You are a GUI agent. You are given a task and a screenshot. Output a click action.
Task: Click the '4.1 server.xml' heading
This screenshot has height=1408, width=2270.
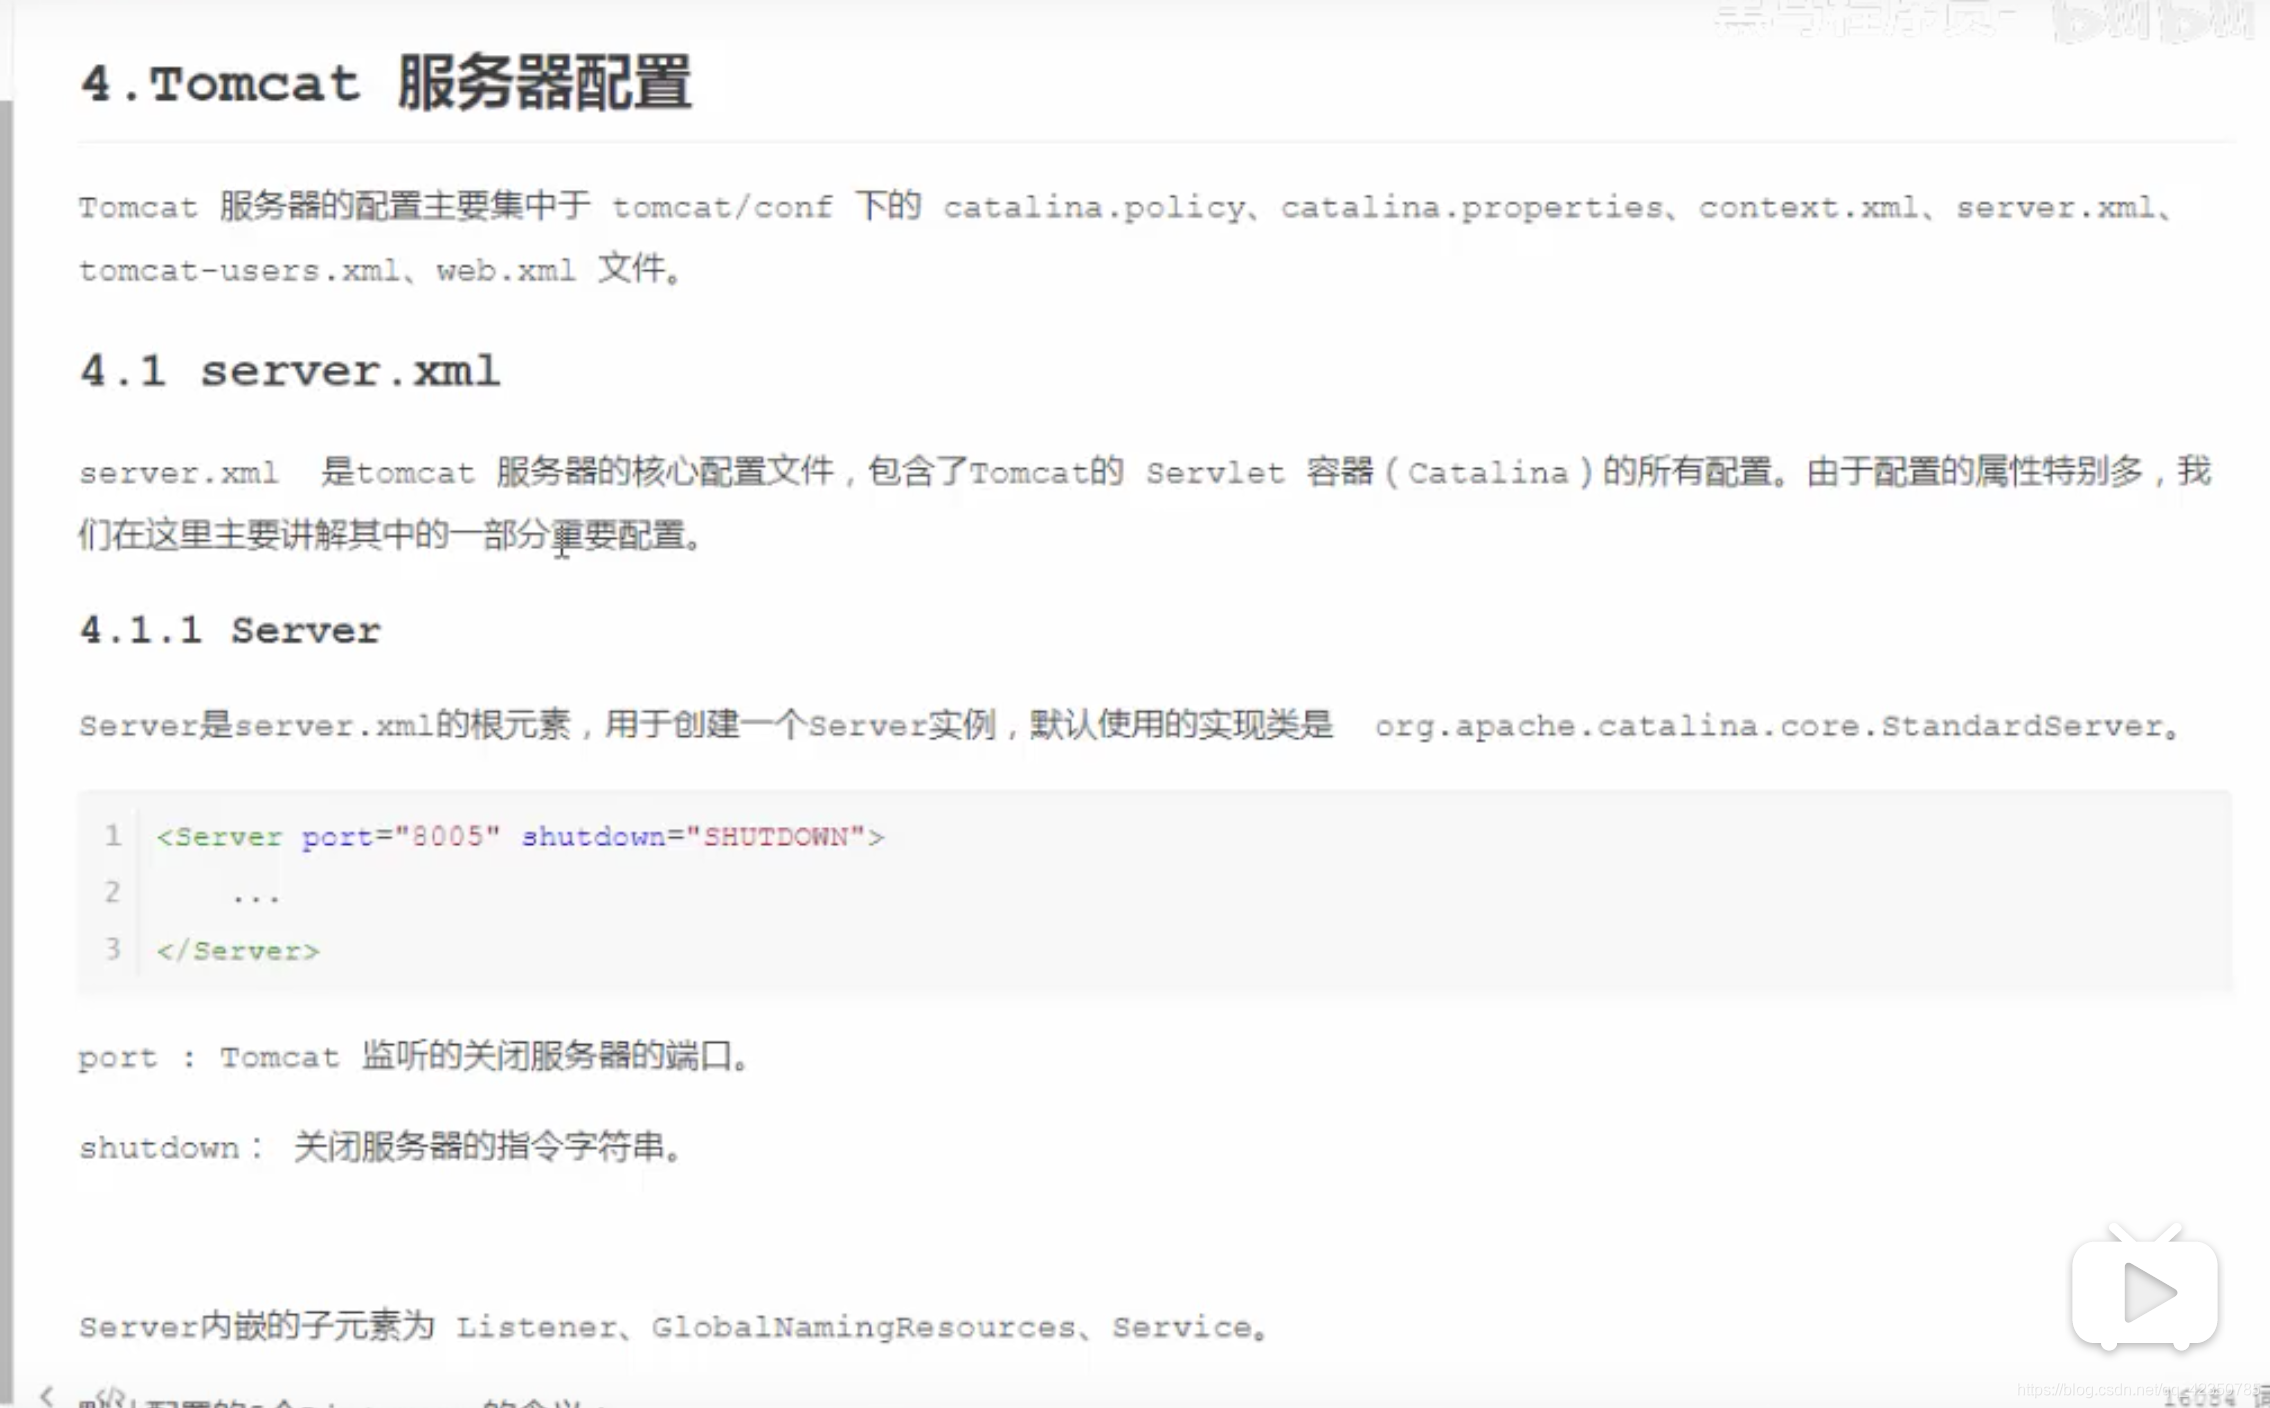click(289, 371)
